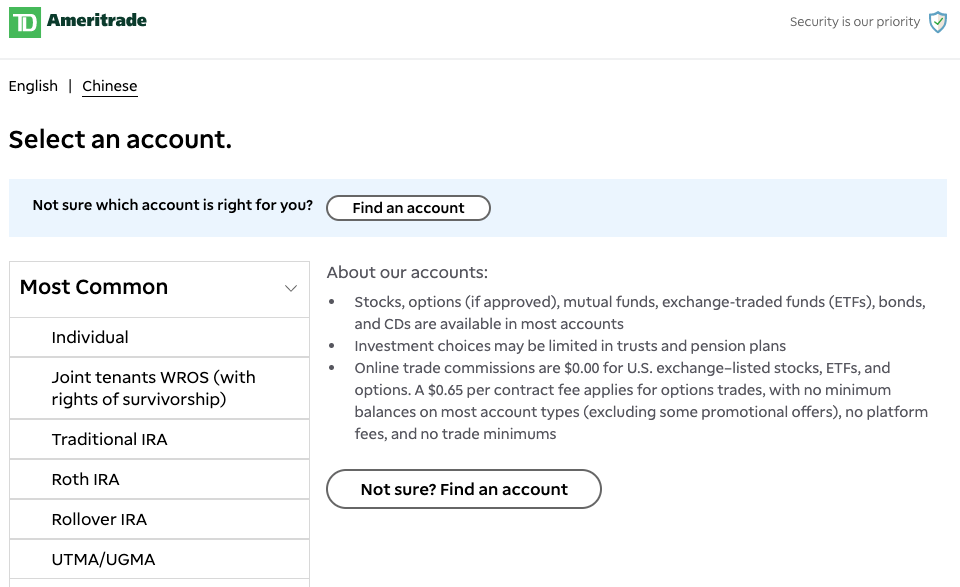Click the 'Security is our priority' text
Screen dimensions: 960x587
[x=854, y=22]
